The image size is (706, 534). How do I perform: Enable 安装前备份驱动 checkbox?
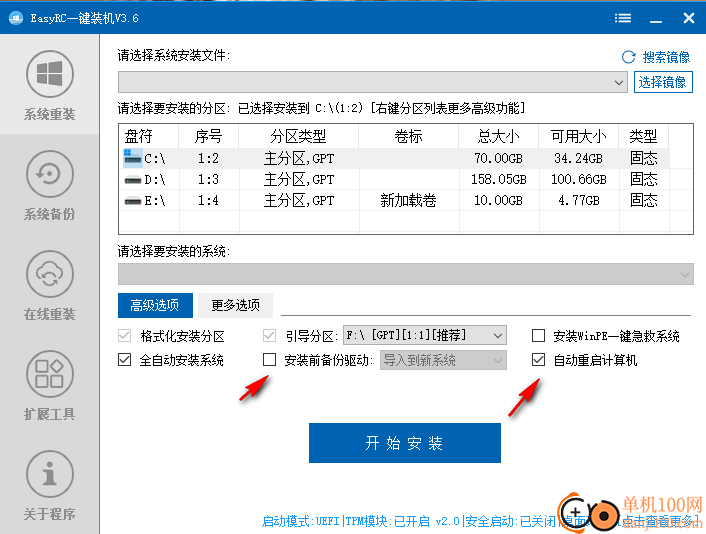click(x=269, y=359)
